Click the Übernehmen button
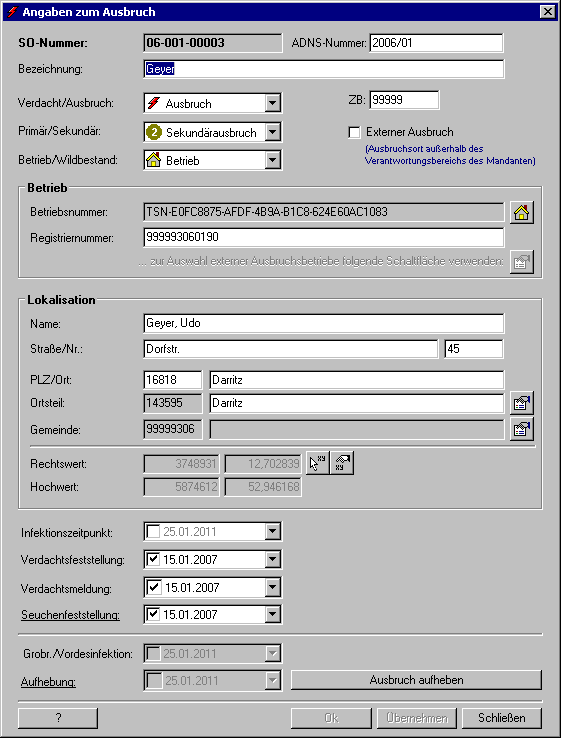Screen dimensions: 561x738 pos(417,718)
